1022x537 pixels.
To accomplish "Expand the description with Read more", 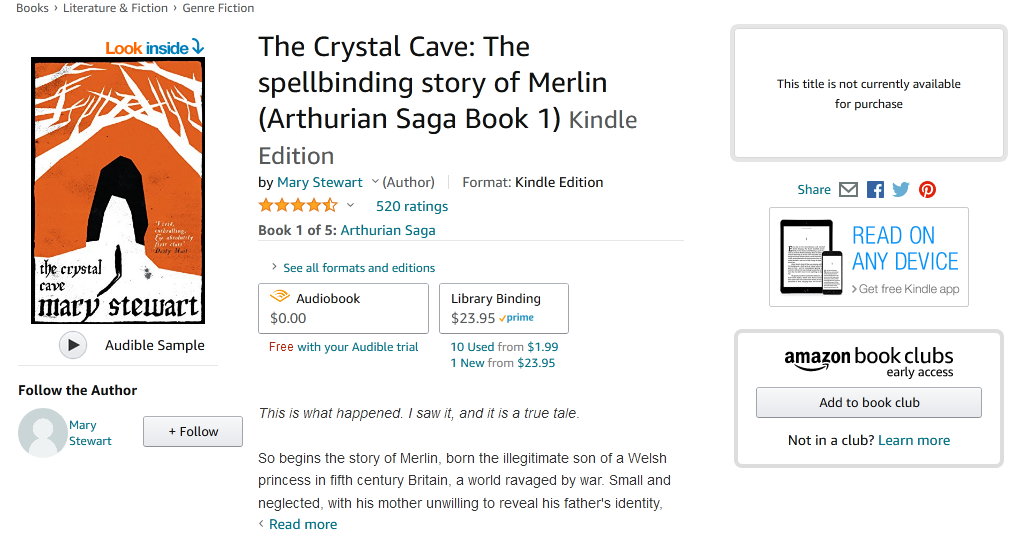I will click(x=302, y=524).
